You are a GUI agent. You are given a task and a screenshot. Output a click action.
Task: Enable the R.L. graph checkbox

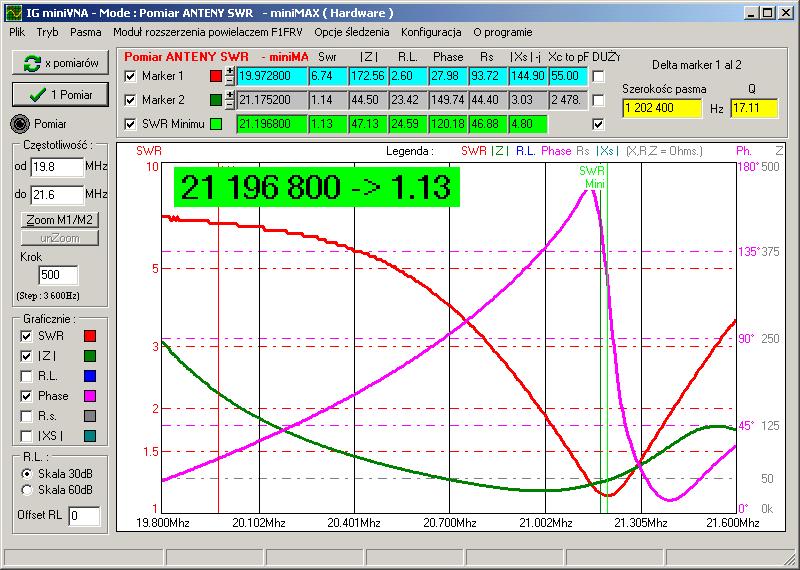point(27,376)
